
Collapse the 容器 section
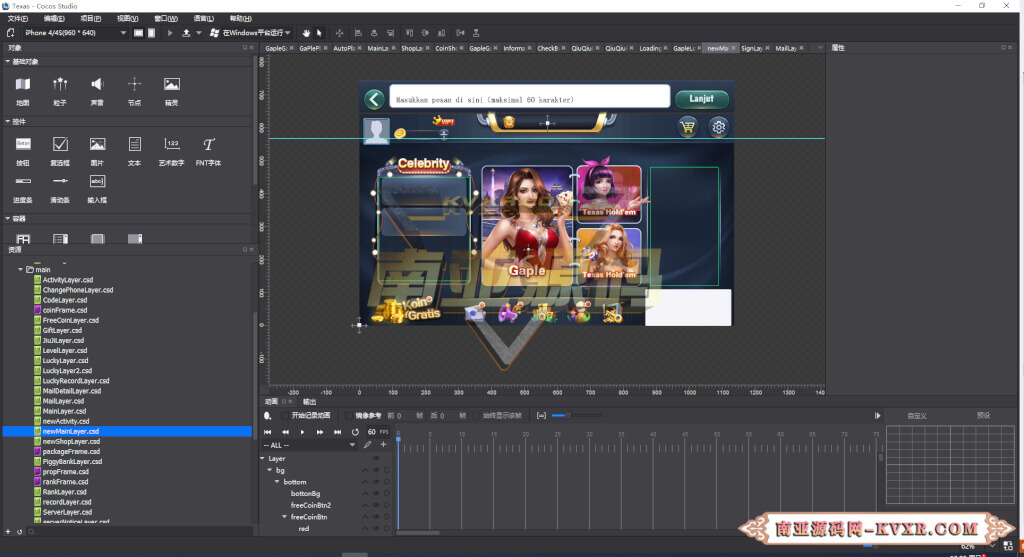click(x=8, y=219)
